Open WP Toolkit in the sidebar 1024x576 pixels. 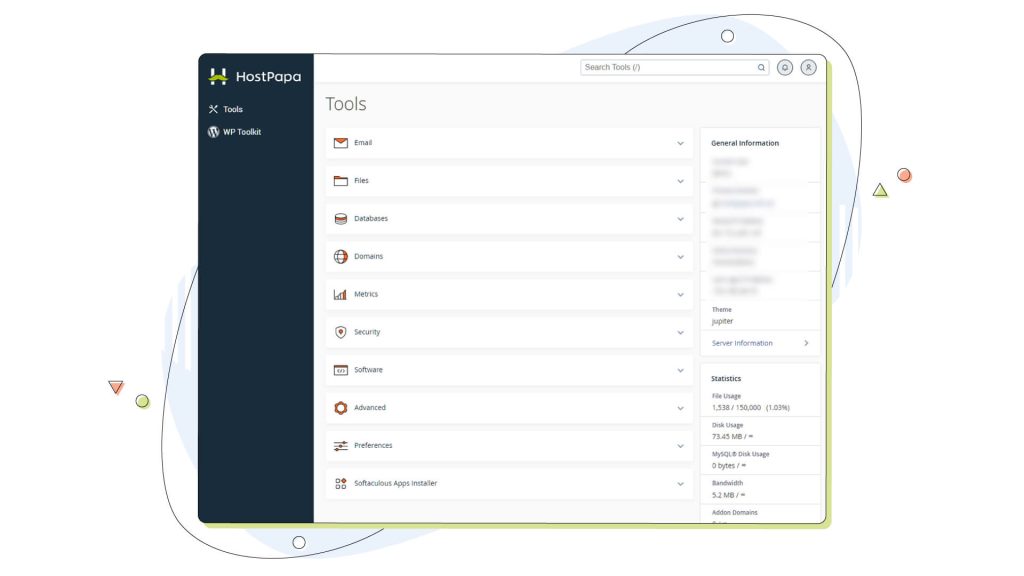[x=234, y=132]
